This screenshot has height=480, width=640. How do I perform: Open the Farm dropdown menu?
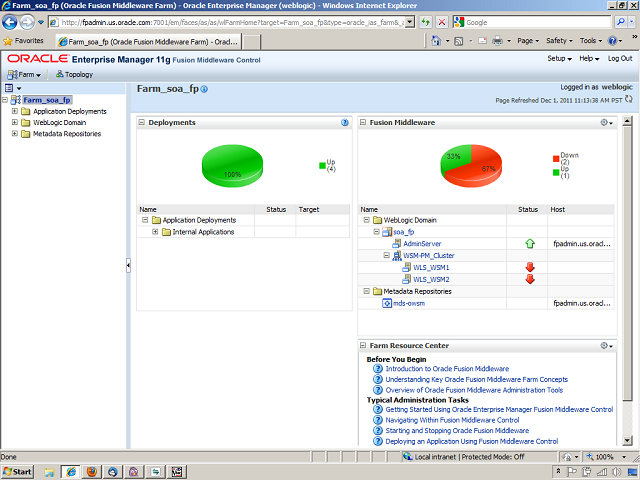(x=29, y=74)
